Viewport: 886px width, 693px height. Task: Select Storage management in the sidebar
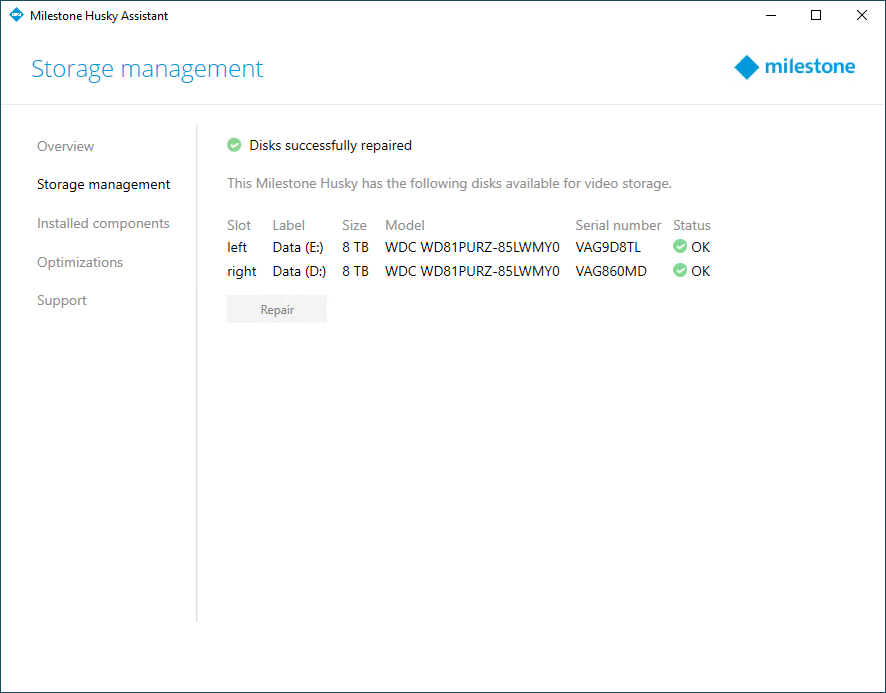[x=103, y=185]
